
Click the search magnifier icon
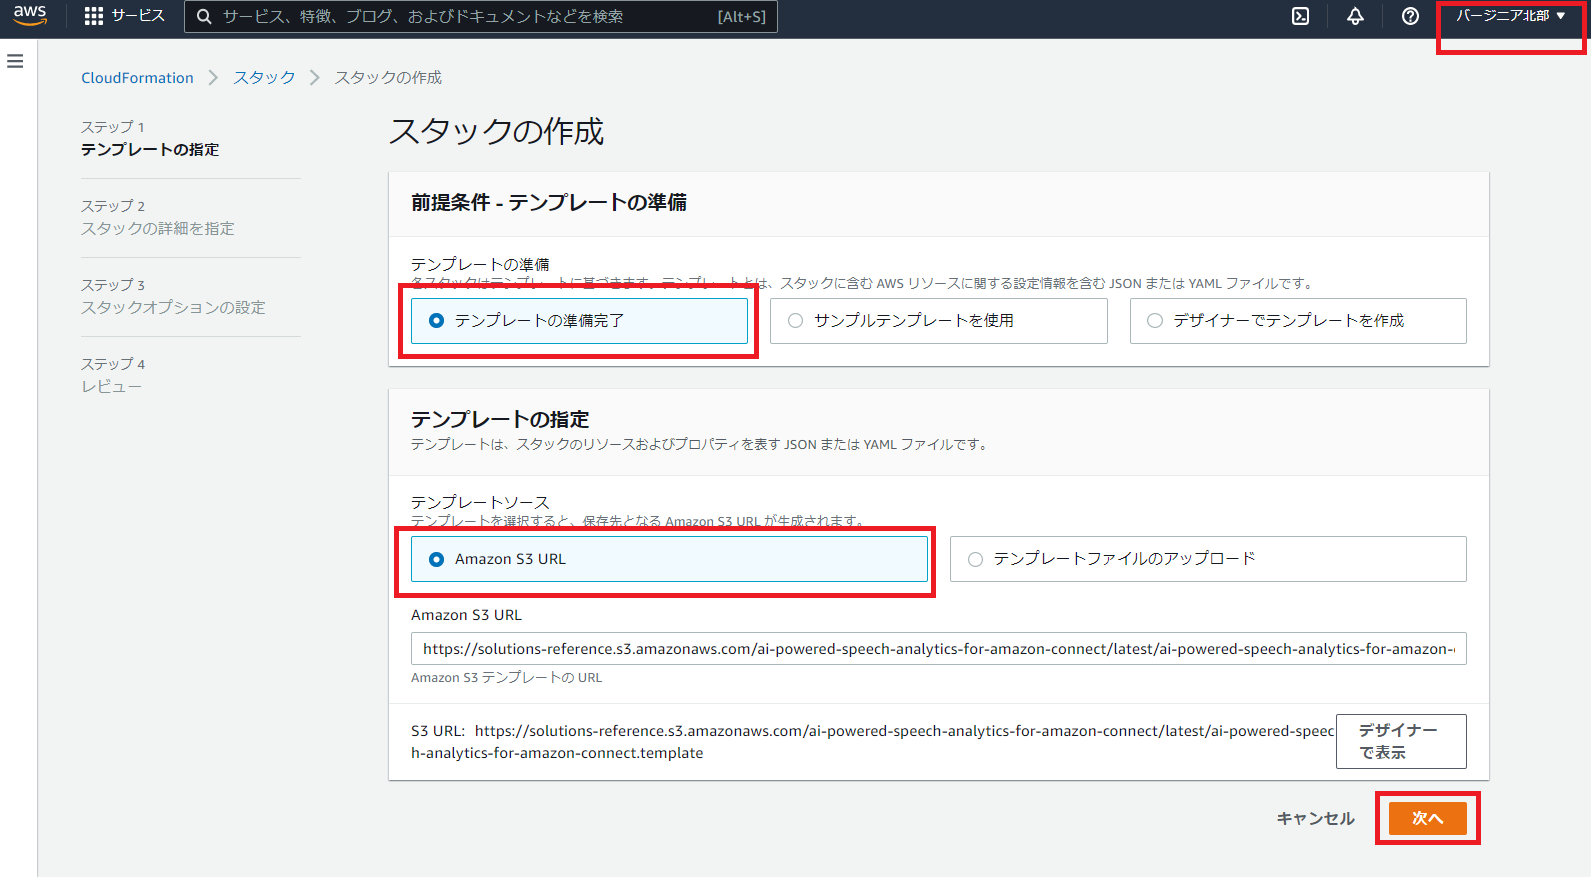coord(204,16)
